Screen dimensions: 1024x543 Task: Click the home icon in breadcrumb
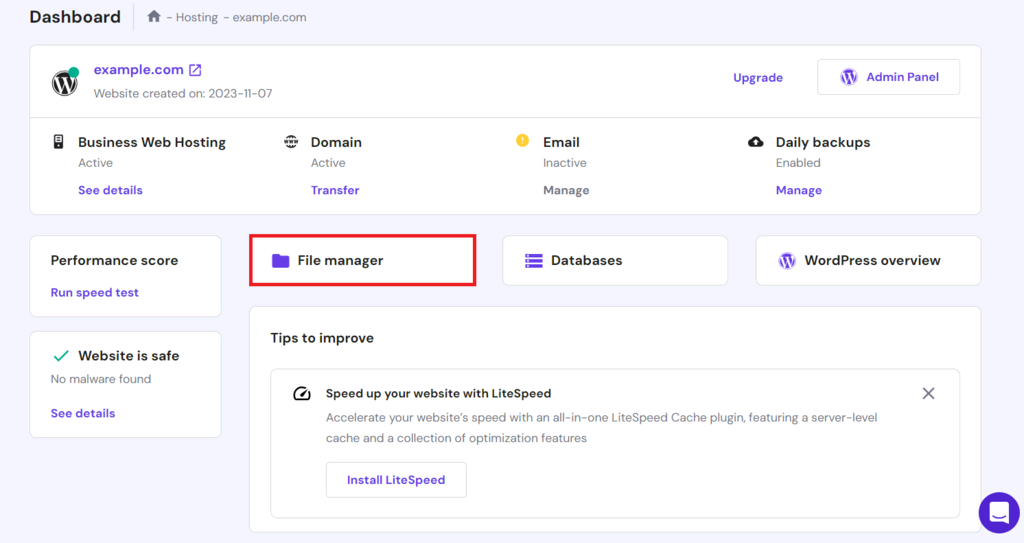153,17
